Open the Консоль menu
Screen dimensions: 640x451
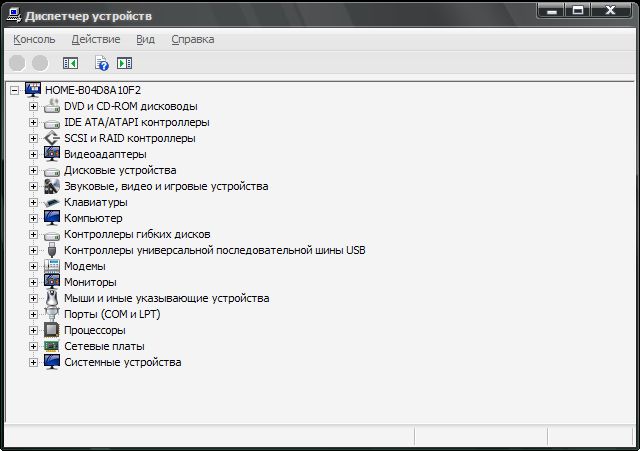pyautogui.click(x=34, y=39)
